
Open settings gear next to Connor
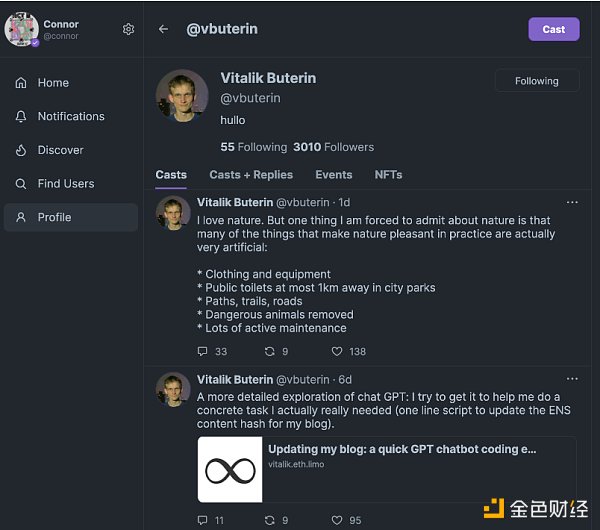128,30
